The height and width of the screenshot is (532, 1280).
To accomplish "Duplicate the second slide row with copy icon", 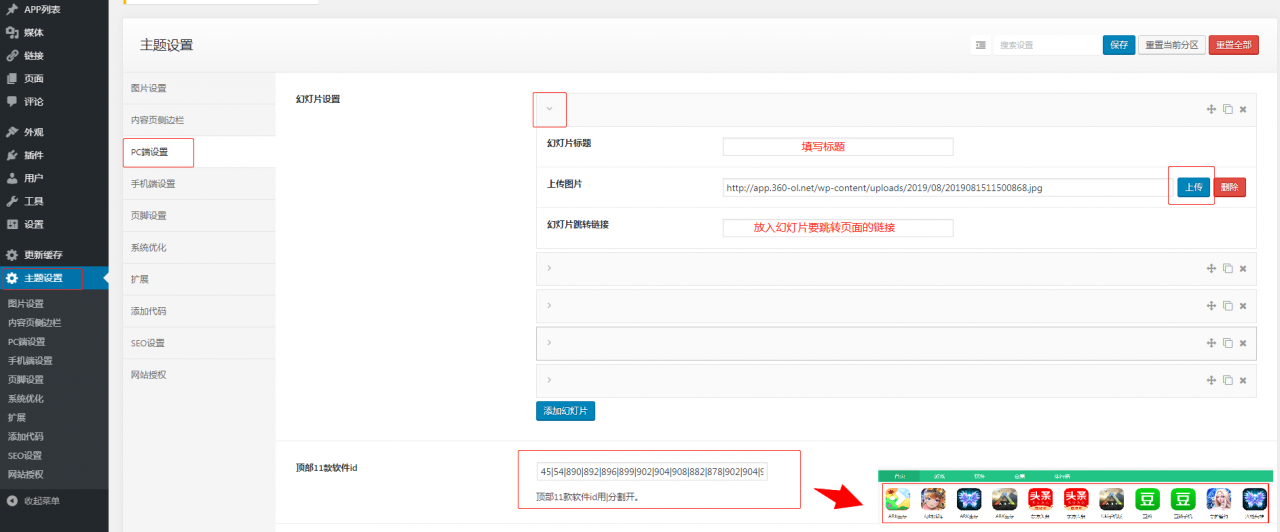I will [x=1227, y=268].
